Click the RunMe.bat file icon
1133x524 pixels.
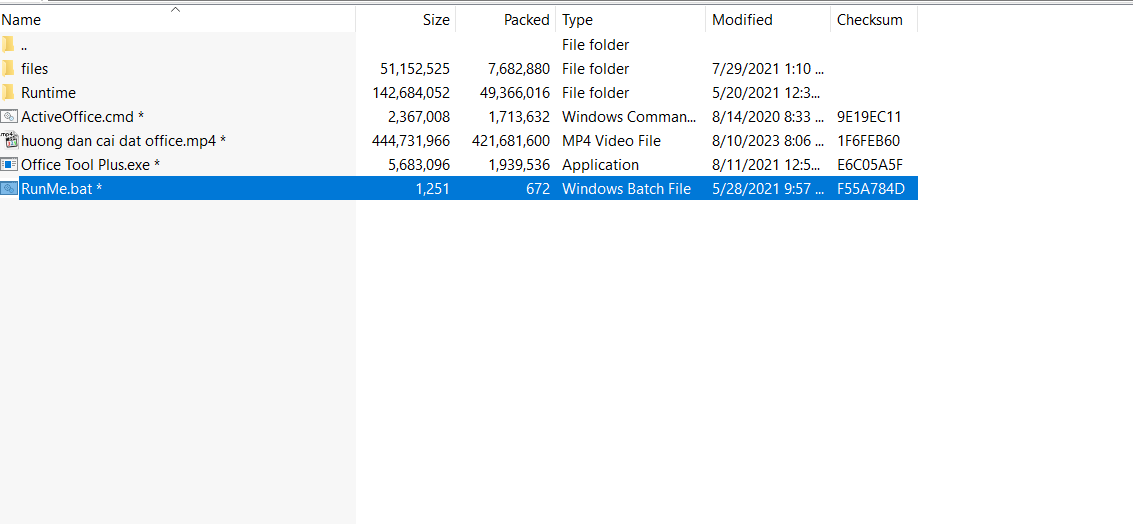(9, 189)
